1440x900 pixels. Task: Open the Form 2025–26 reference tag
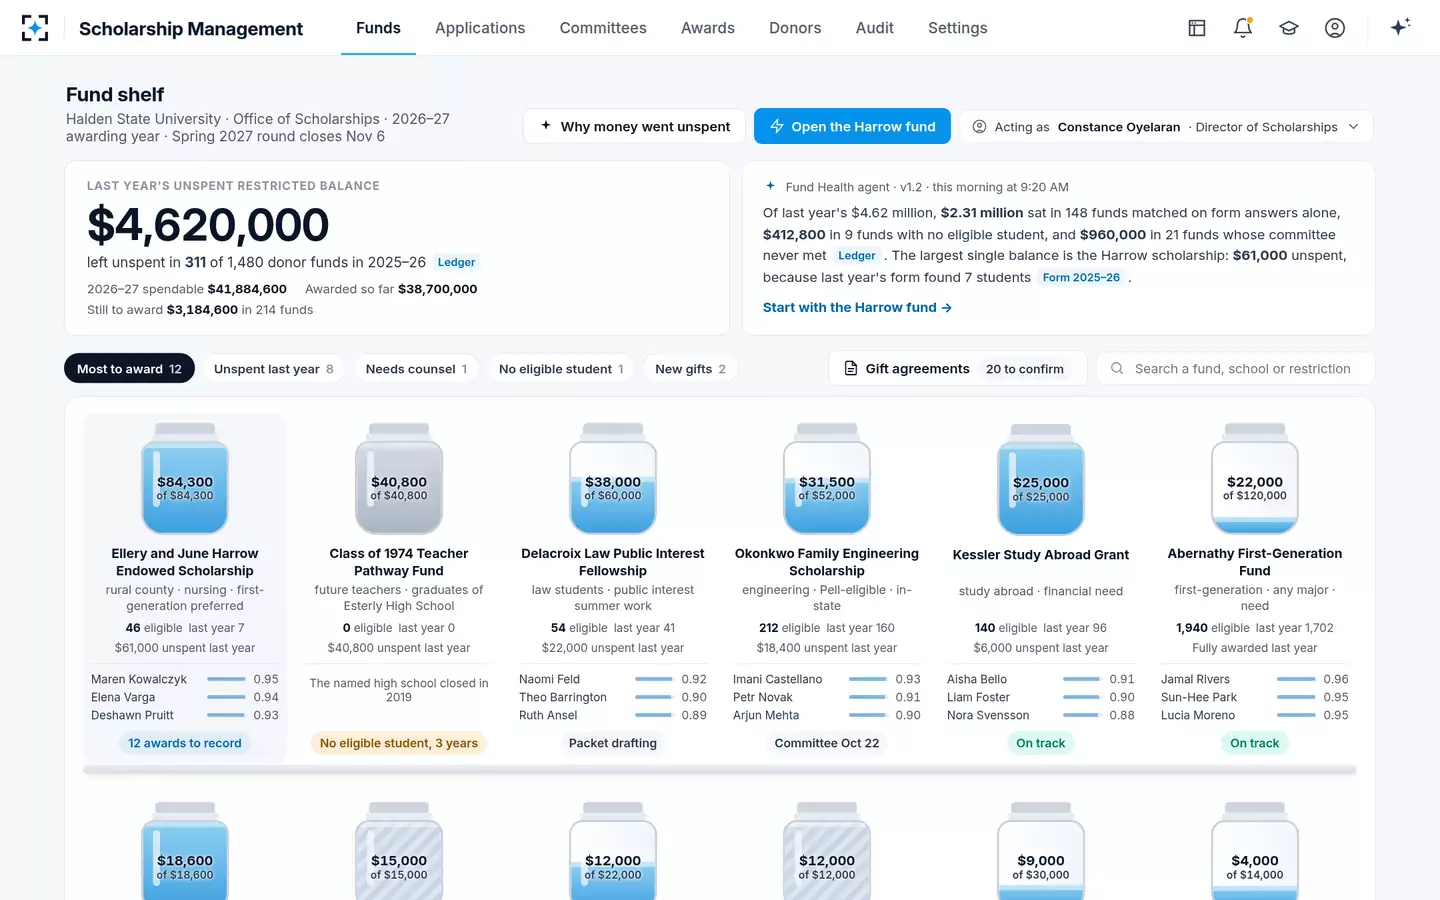tap(1081, 277)
